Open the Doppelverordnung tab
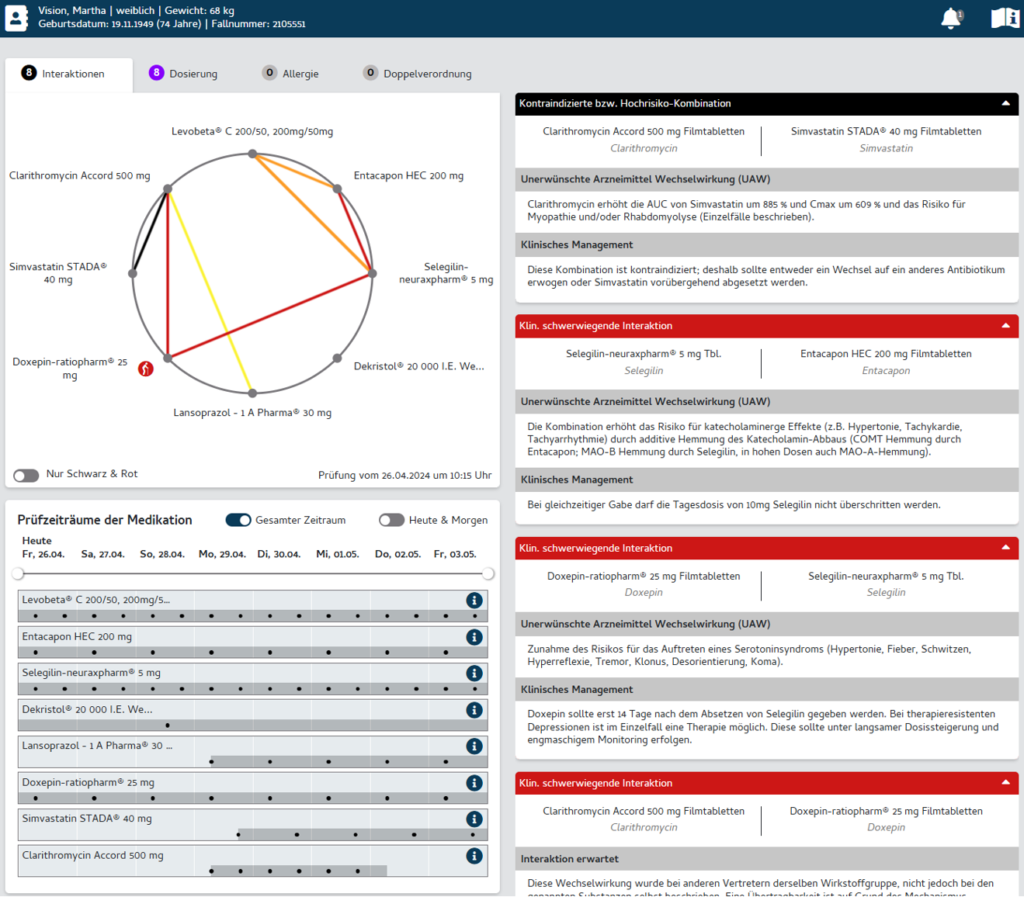1024x897 pixels. 417,74
